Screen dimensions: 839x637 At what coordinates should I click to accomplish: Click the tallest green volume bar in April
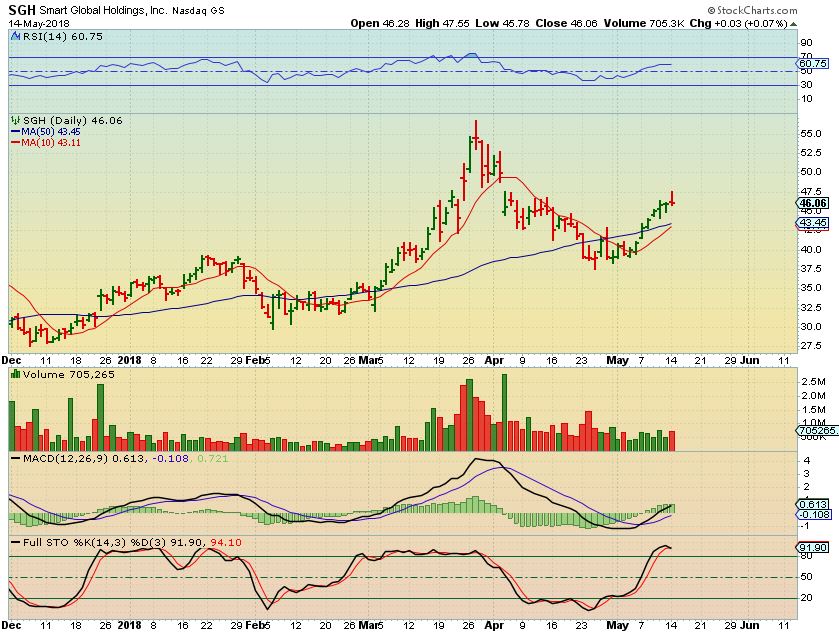coord(504,413)
